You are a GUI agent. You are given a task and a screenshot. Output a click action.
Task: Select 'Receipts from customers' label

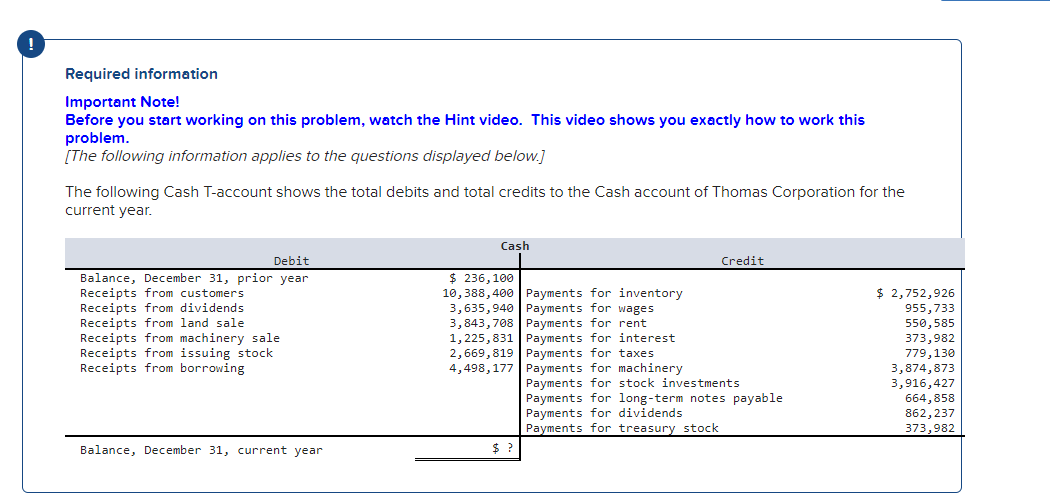point(162,293)
